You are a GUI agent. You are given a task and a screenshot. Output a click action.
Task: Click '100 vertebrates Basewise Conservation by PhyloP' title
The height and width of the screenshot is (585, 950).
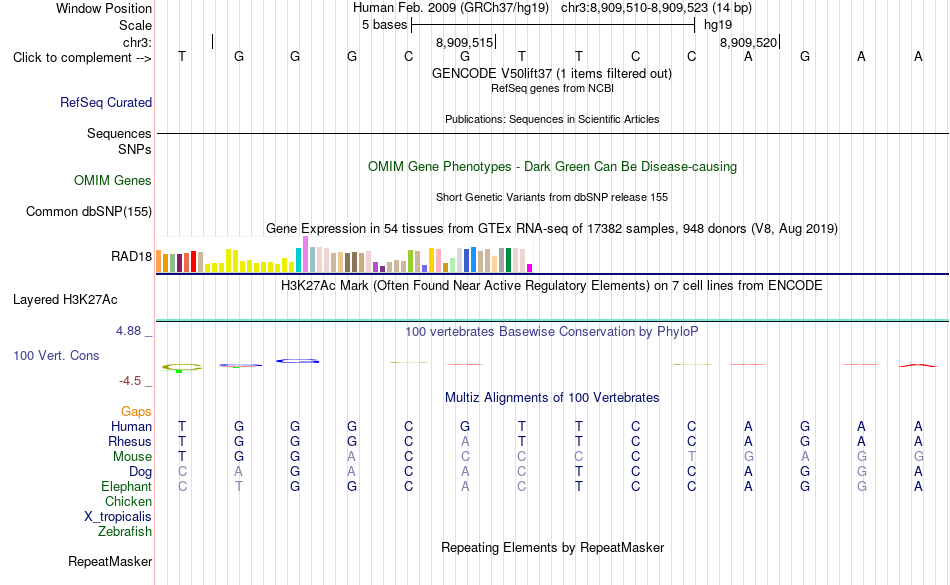[x=552, y=331]
